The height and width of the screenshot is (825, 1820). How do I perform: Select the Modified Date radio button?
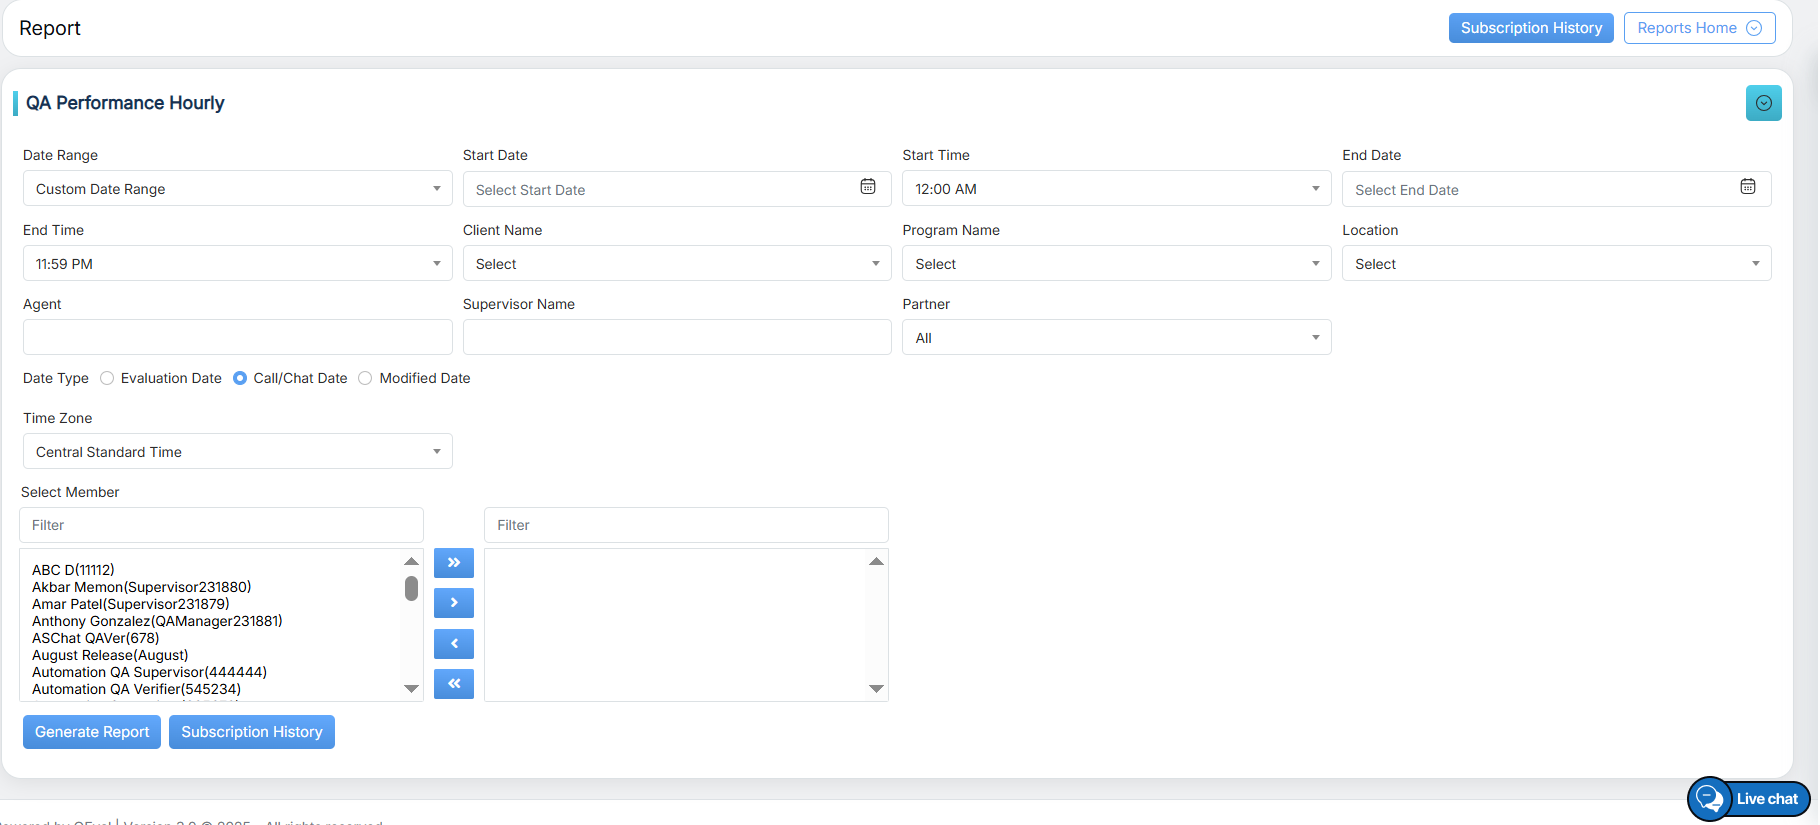pos(365,378)
